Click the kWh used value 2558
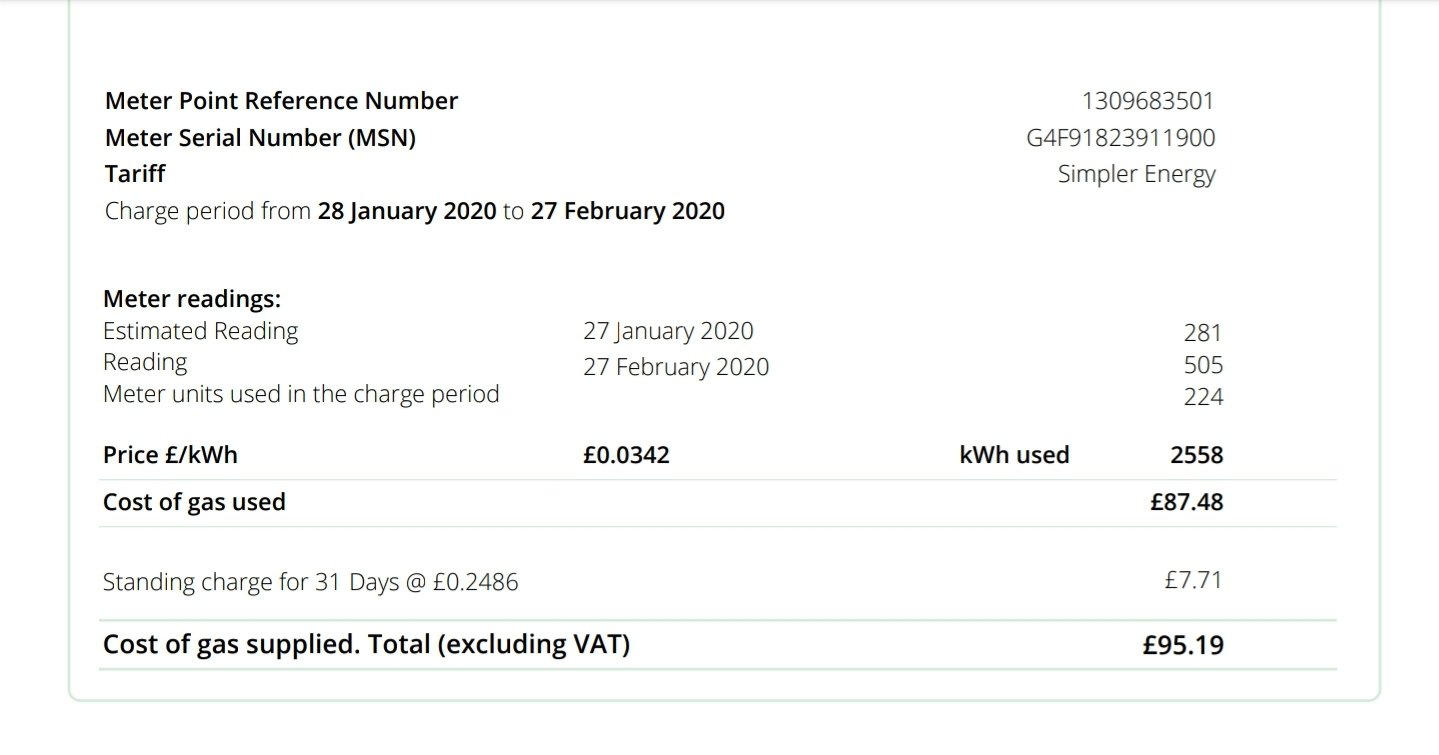The image size is (1439, 755). (1197, 455)
